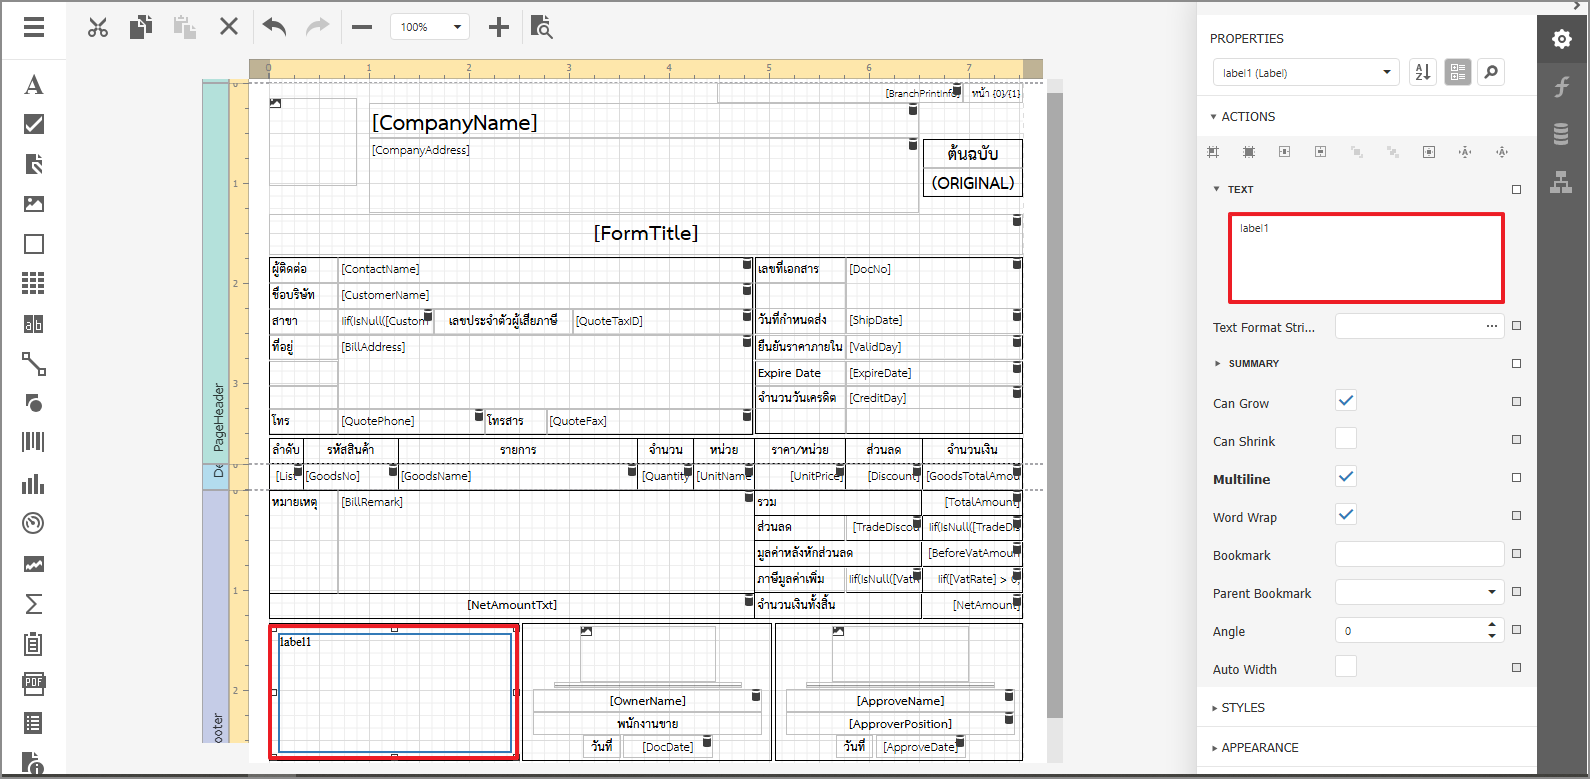Open the hamburger main menu
Screen dimensions: 1590x779
(34, 27)
